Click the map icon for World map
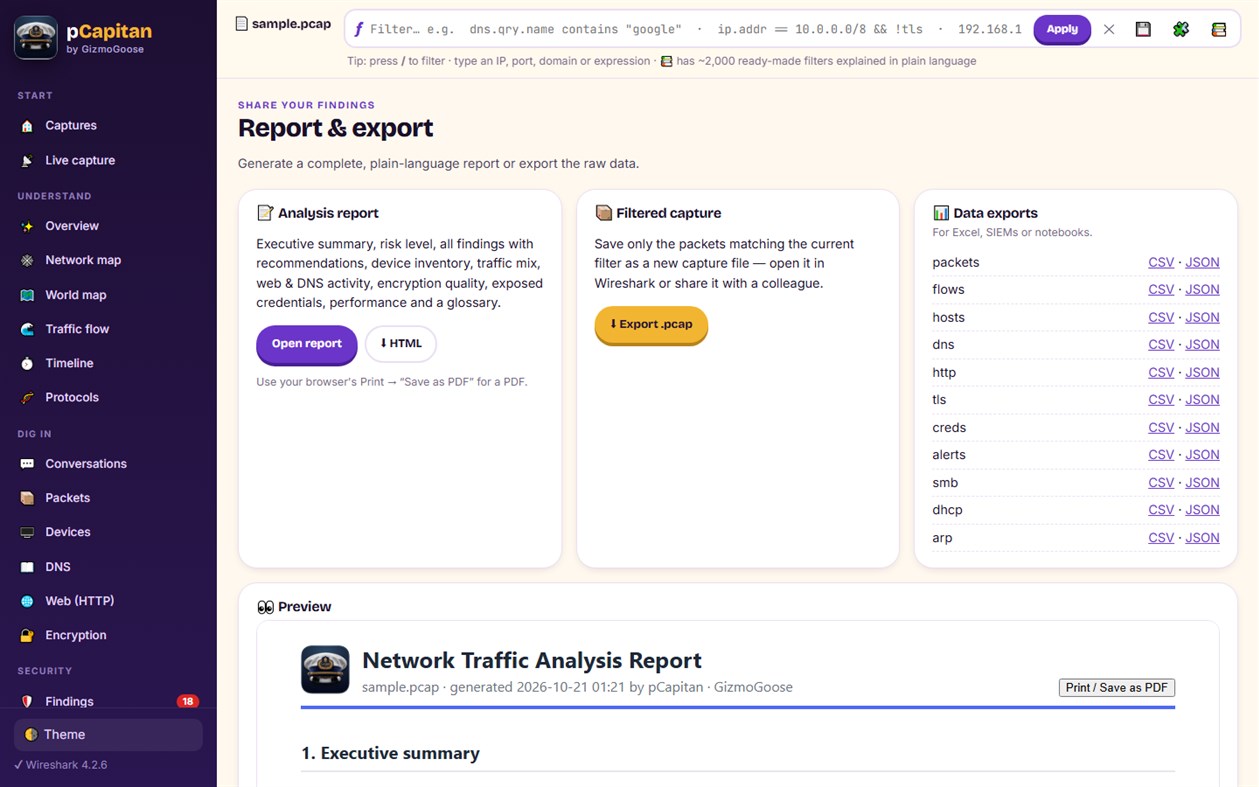Image resolution: width=1259 pixels, height=787 pixels. click(27, 295)
